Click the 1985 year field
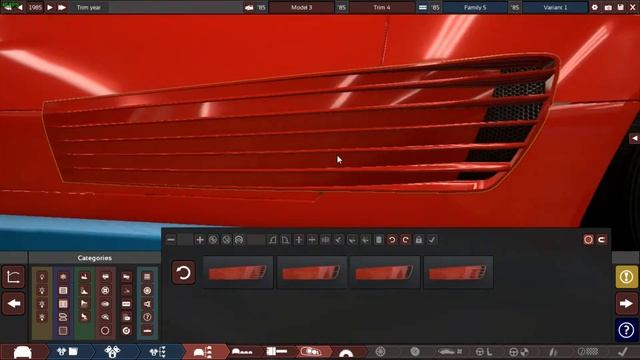Viewport: 640px width, 360px height. pos(35,7)
